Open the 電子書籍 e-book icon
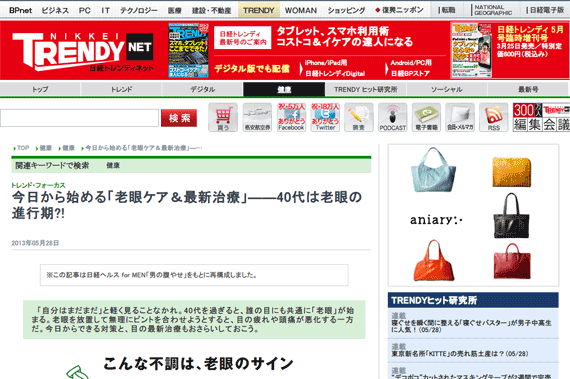The height and width of the screenshot is (379, 570). tap(426, 117)
